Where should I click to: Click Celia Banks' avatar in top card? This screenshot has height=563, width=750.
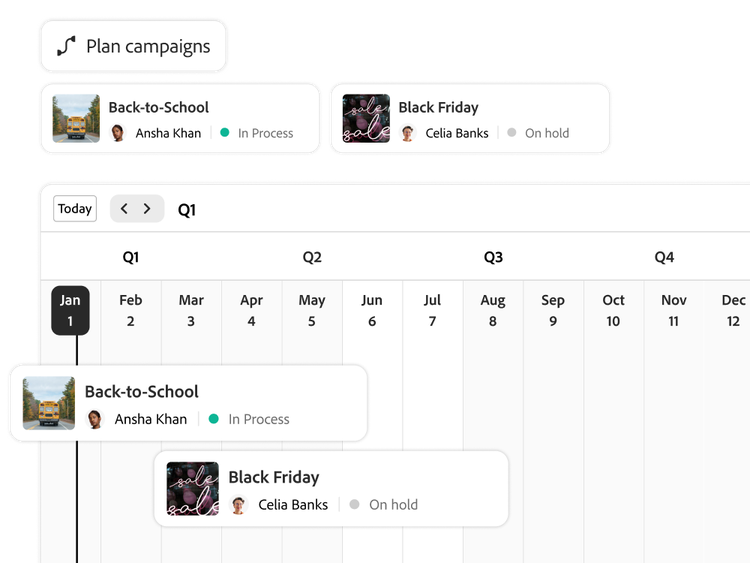pyautogui.click(x=407, y=133)
